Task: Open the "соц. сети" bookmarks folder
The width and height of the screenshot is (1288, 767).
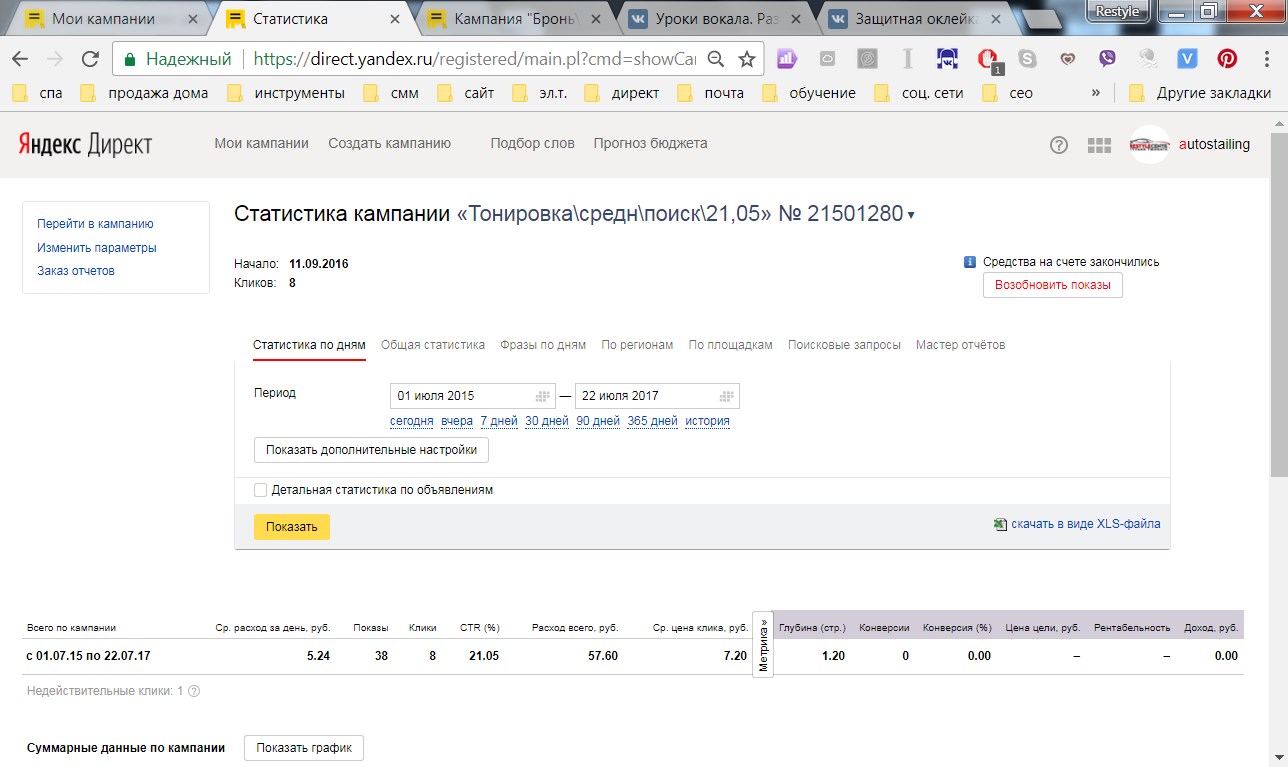Action: coord(919,93)
